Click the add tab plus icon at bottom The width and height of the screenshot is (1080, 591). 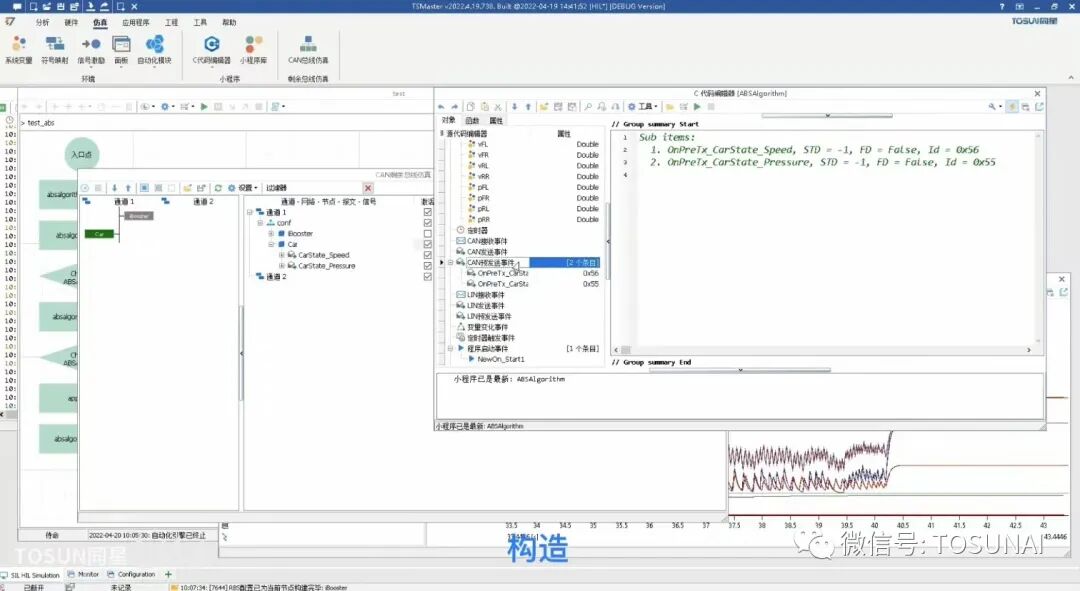[168, 574]
